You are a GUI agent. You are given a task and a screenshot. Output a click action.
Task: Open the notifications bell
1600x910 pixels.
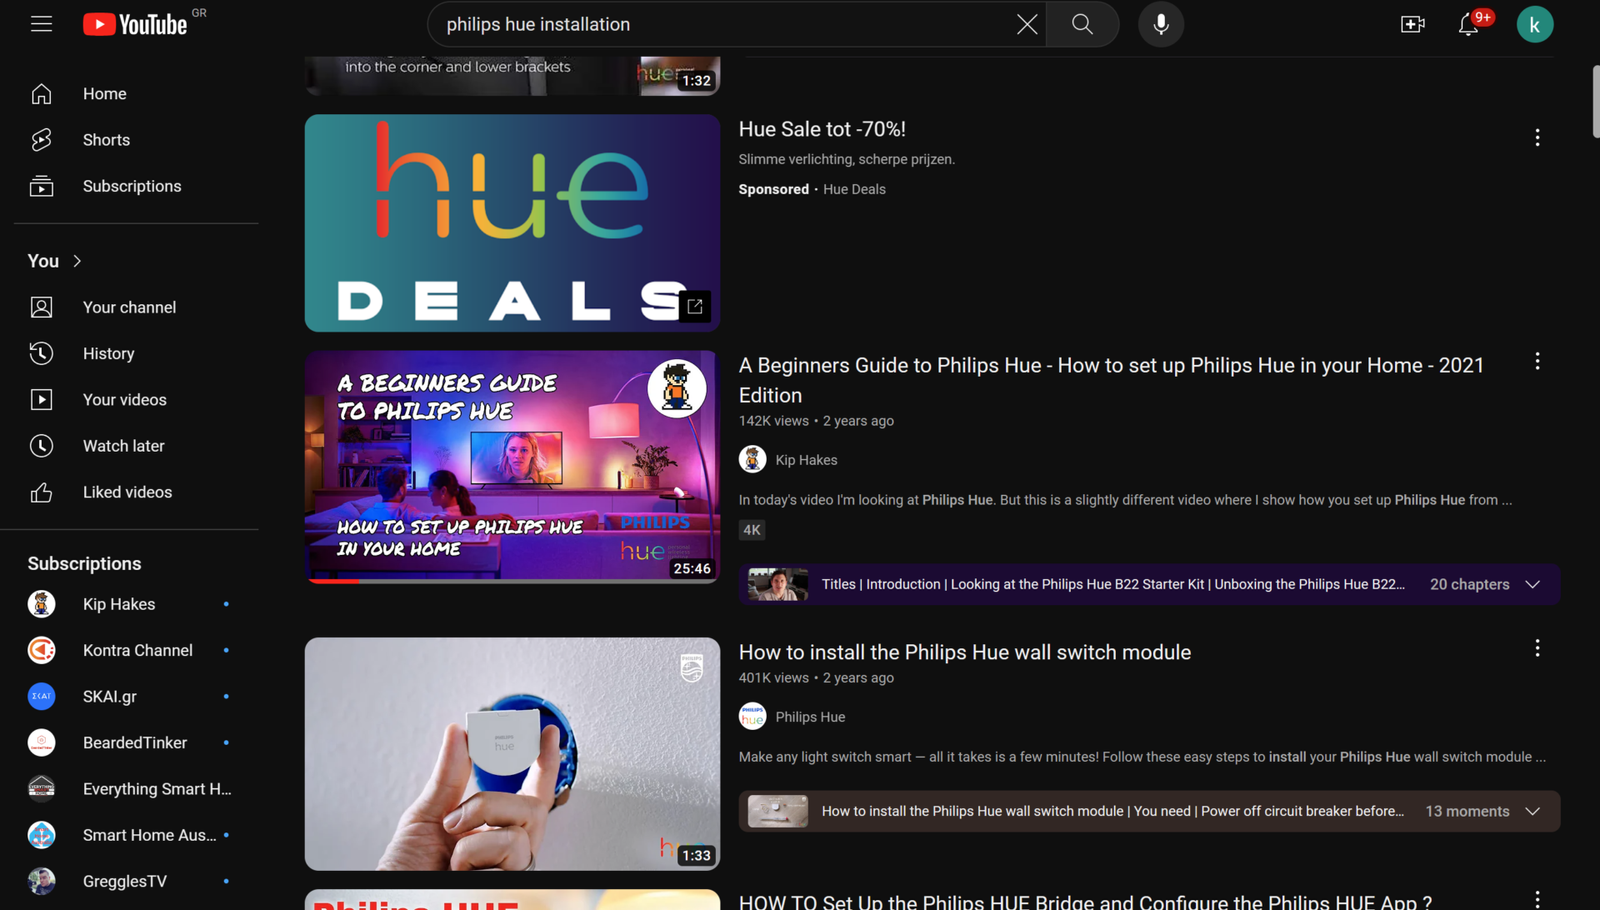click(1468, 24)
